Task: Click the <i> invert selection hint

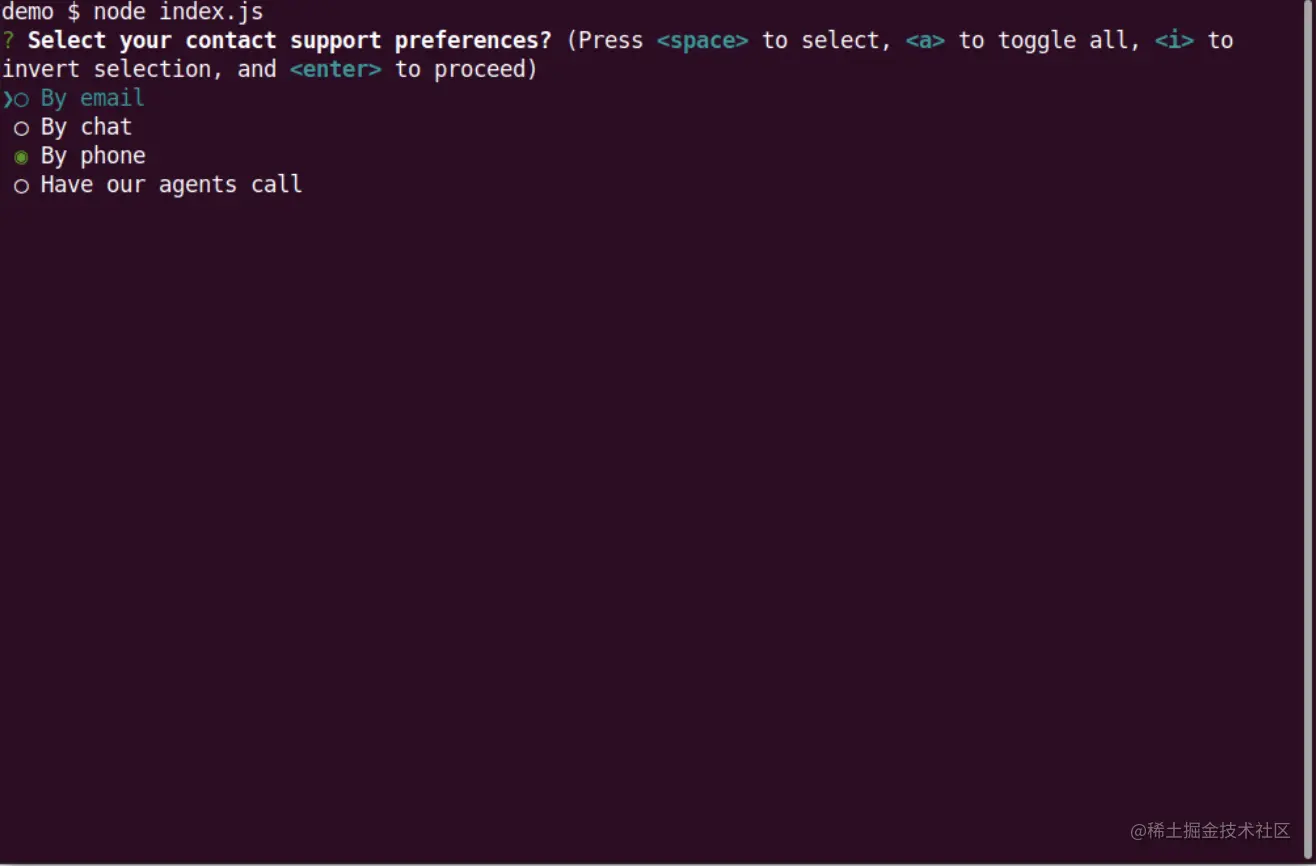Action: 1174,41
